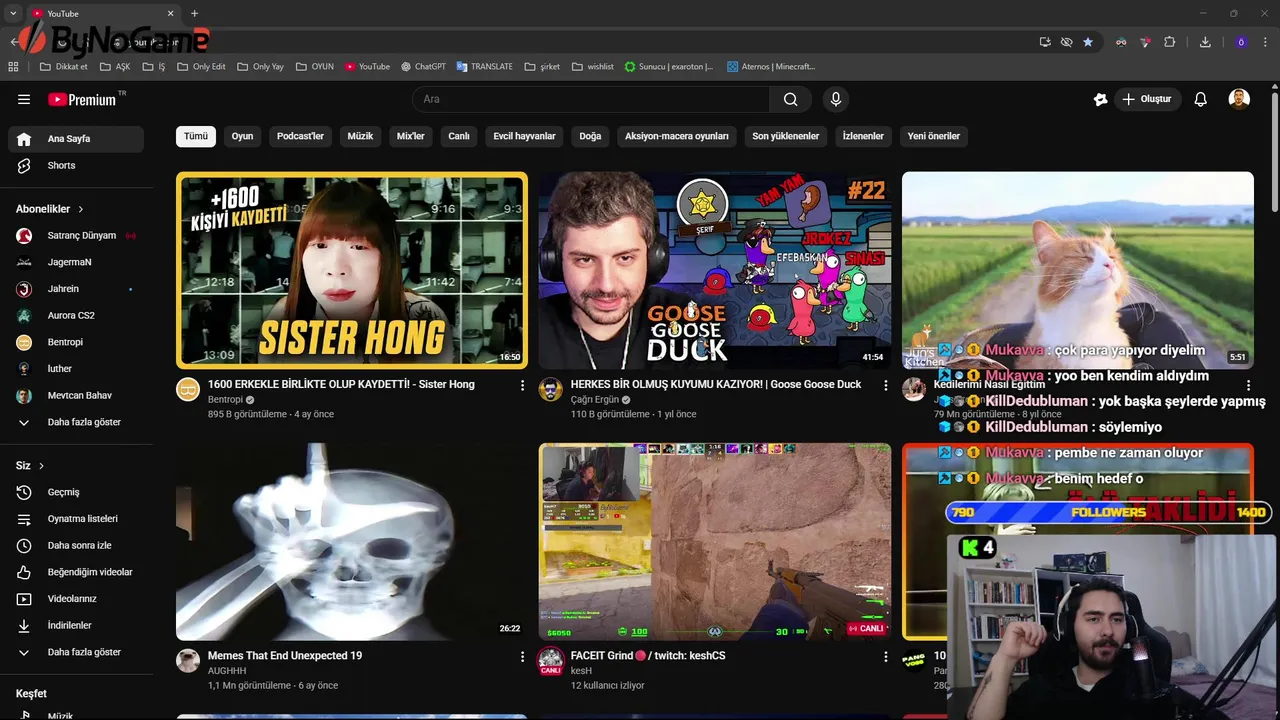Open Chrome tab search dropdown arrow

tap(13, 13)
